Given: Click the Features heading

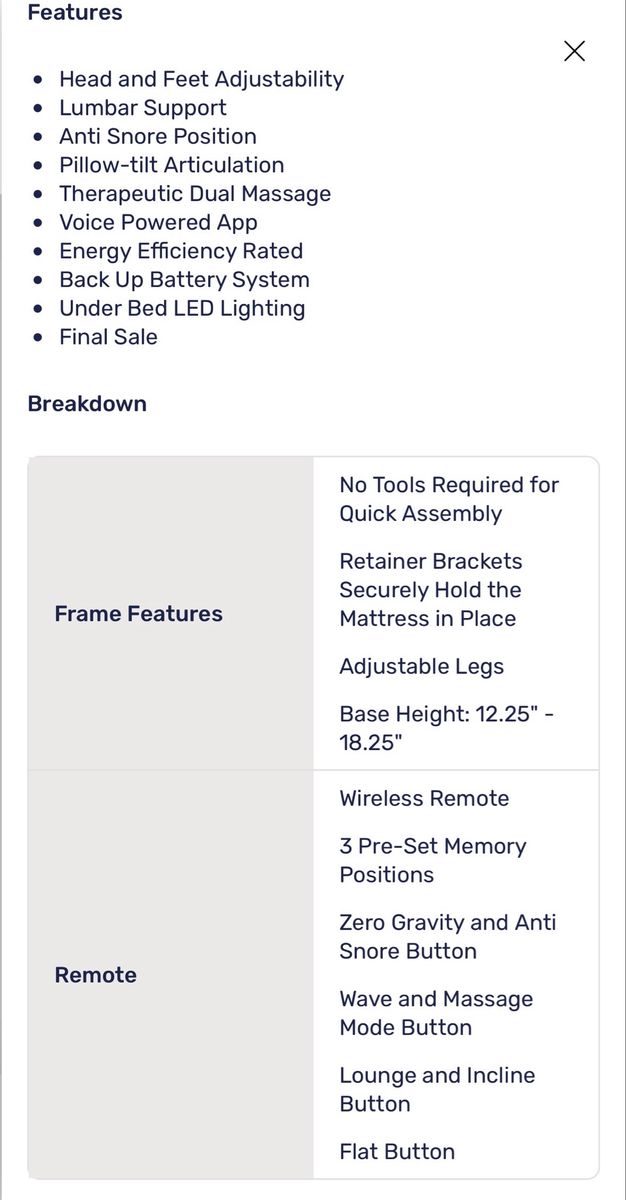Looking at the screenshot, I should point(75,13).
